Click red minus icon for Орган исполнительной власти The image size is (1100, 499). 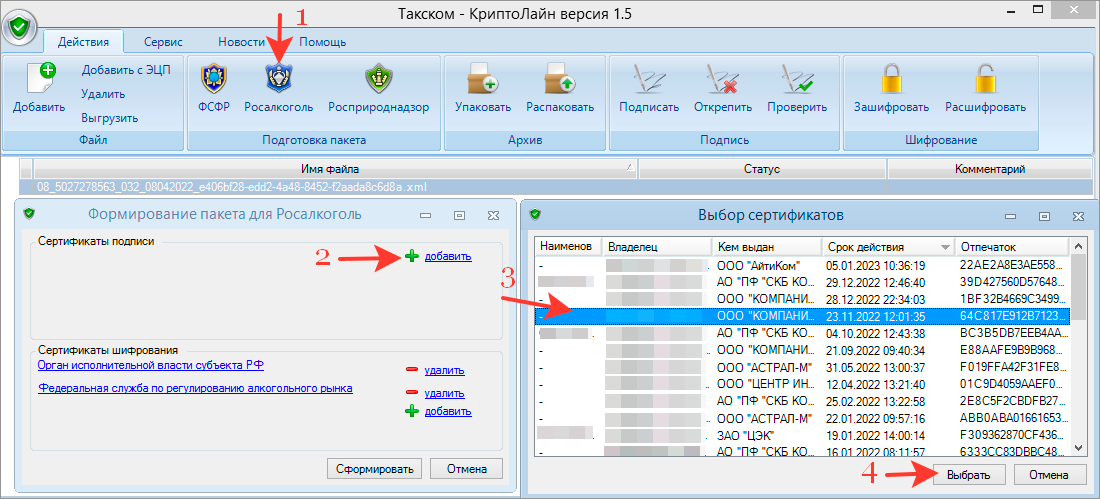tap(412, 370)
